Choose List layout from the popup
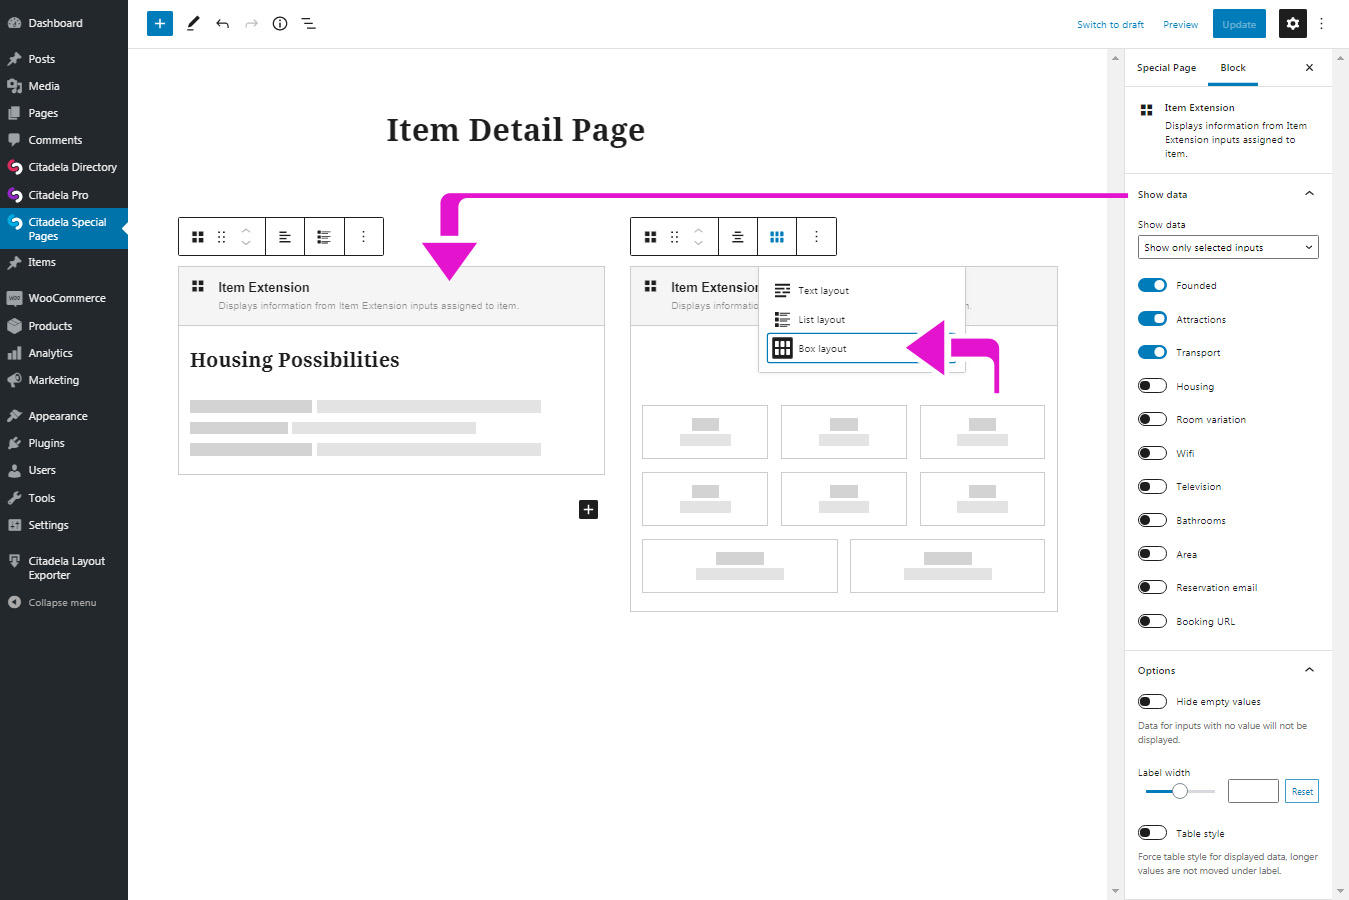 tap(861, 320)
